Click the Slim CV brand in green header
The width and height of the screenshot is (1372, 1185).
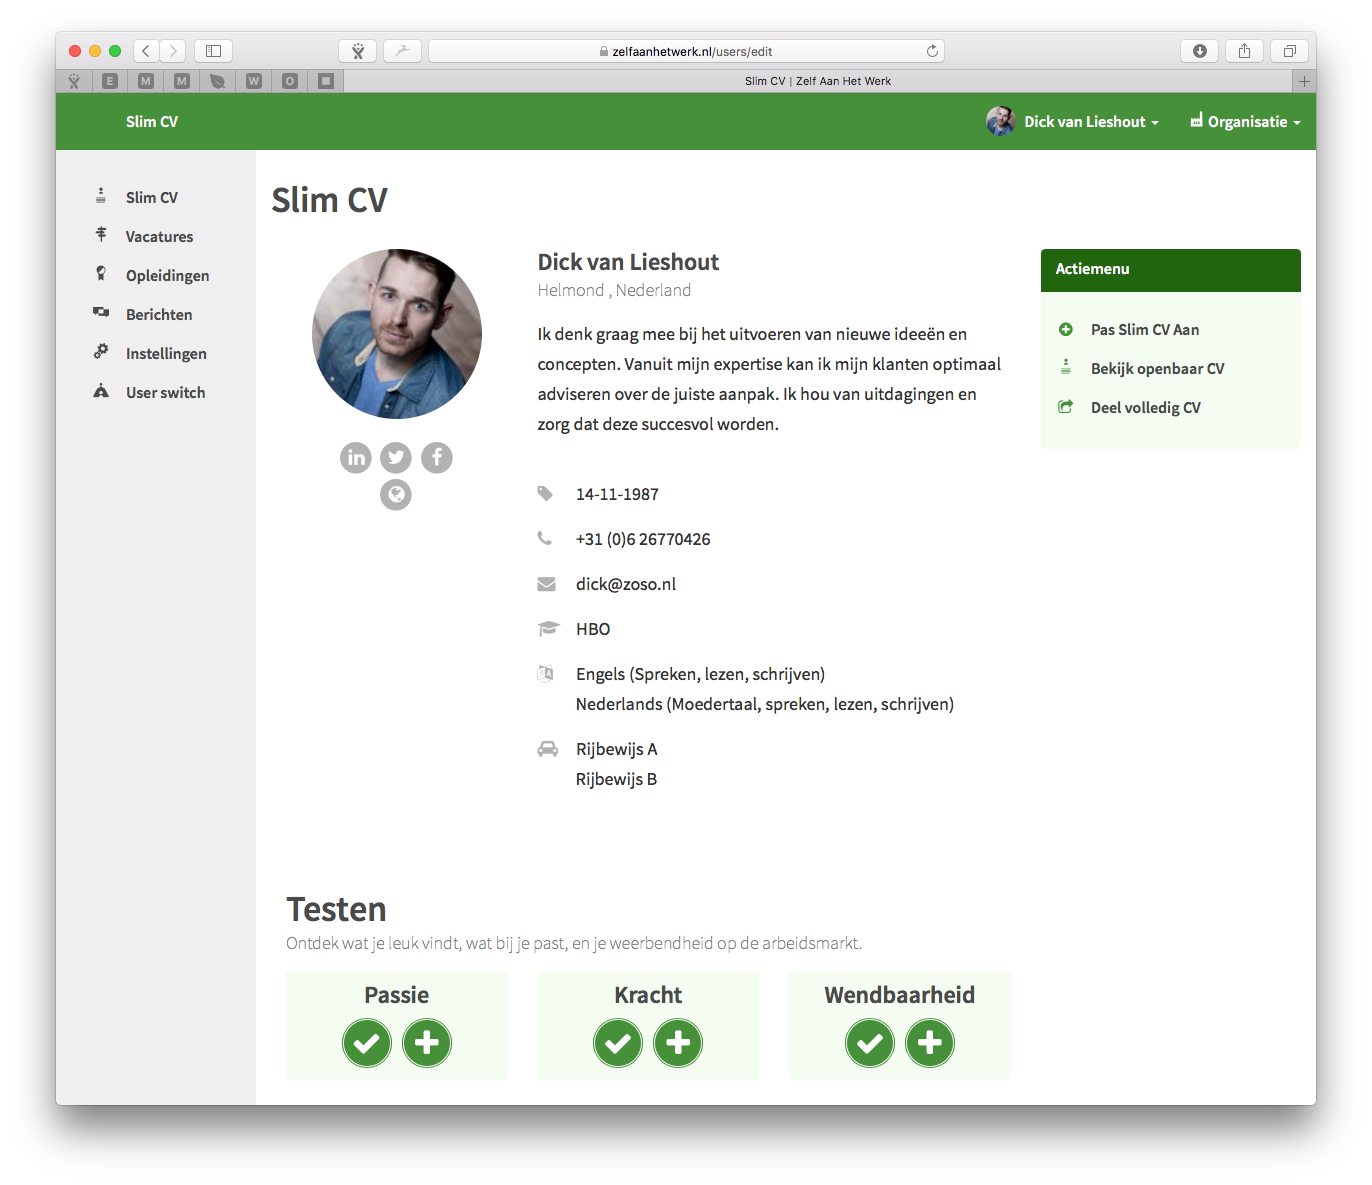point(152,122)
